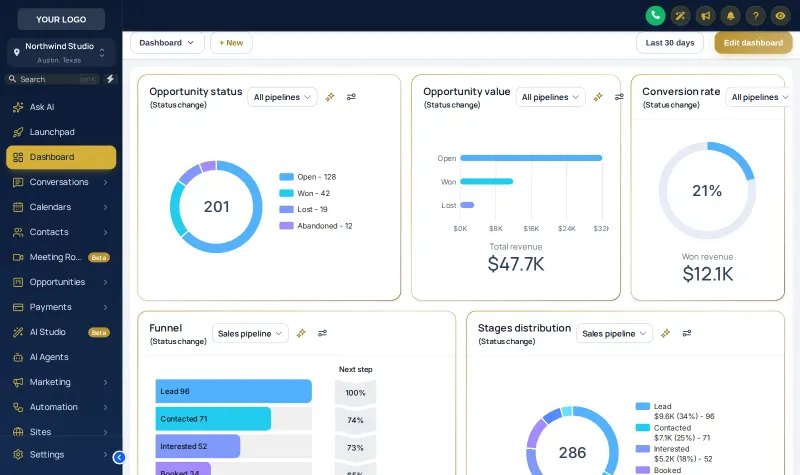
Task: Open All pipelines dropdown on Opportunity value
Action: (x=550, y=97)
